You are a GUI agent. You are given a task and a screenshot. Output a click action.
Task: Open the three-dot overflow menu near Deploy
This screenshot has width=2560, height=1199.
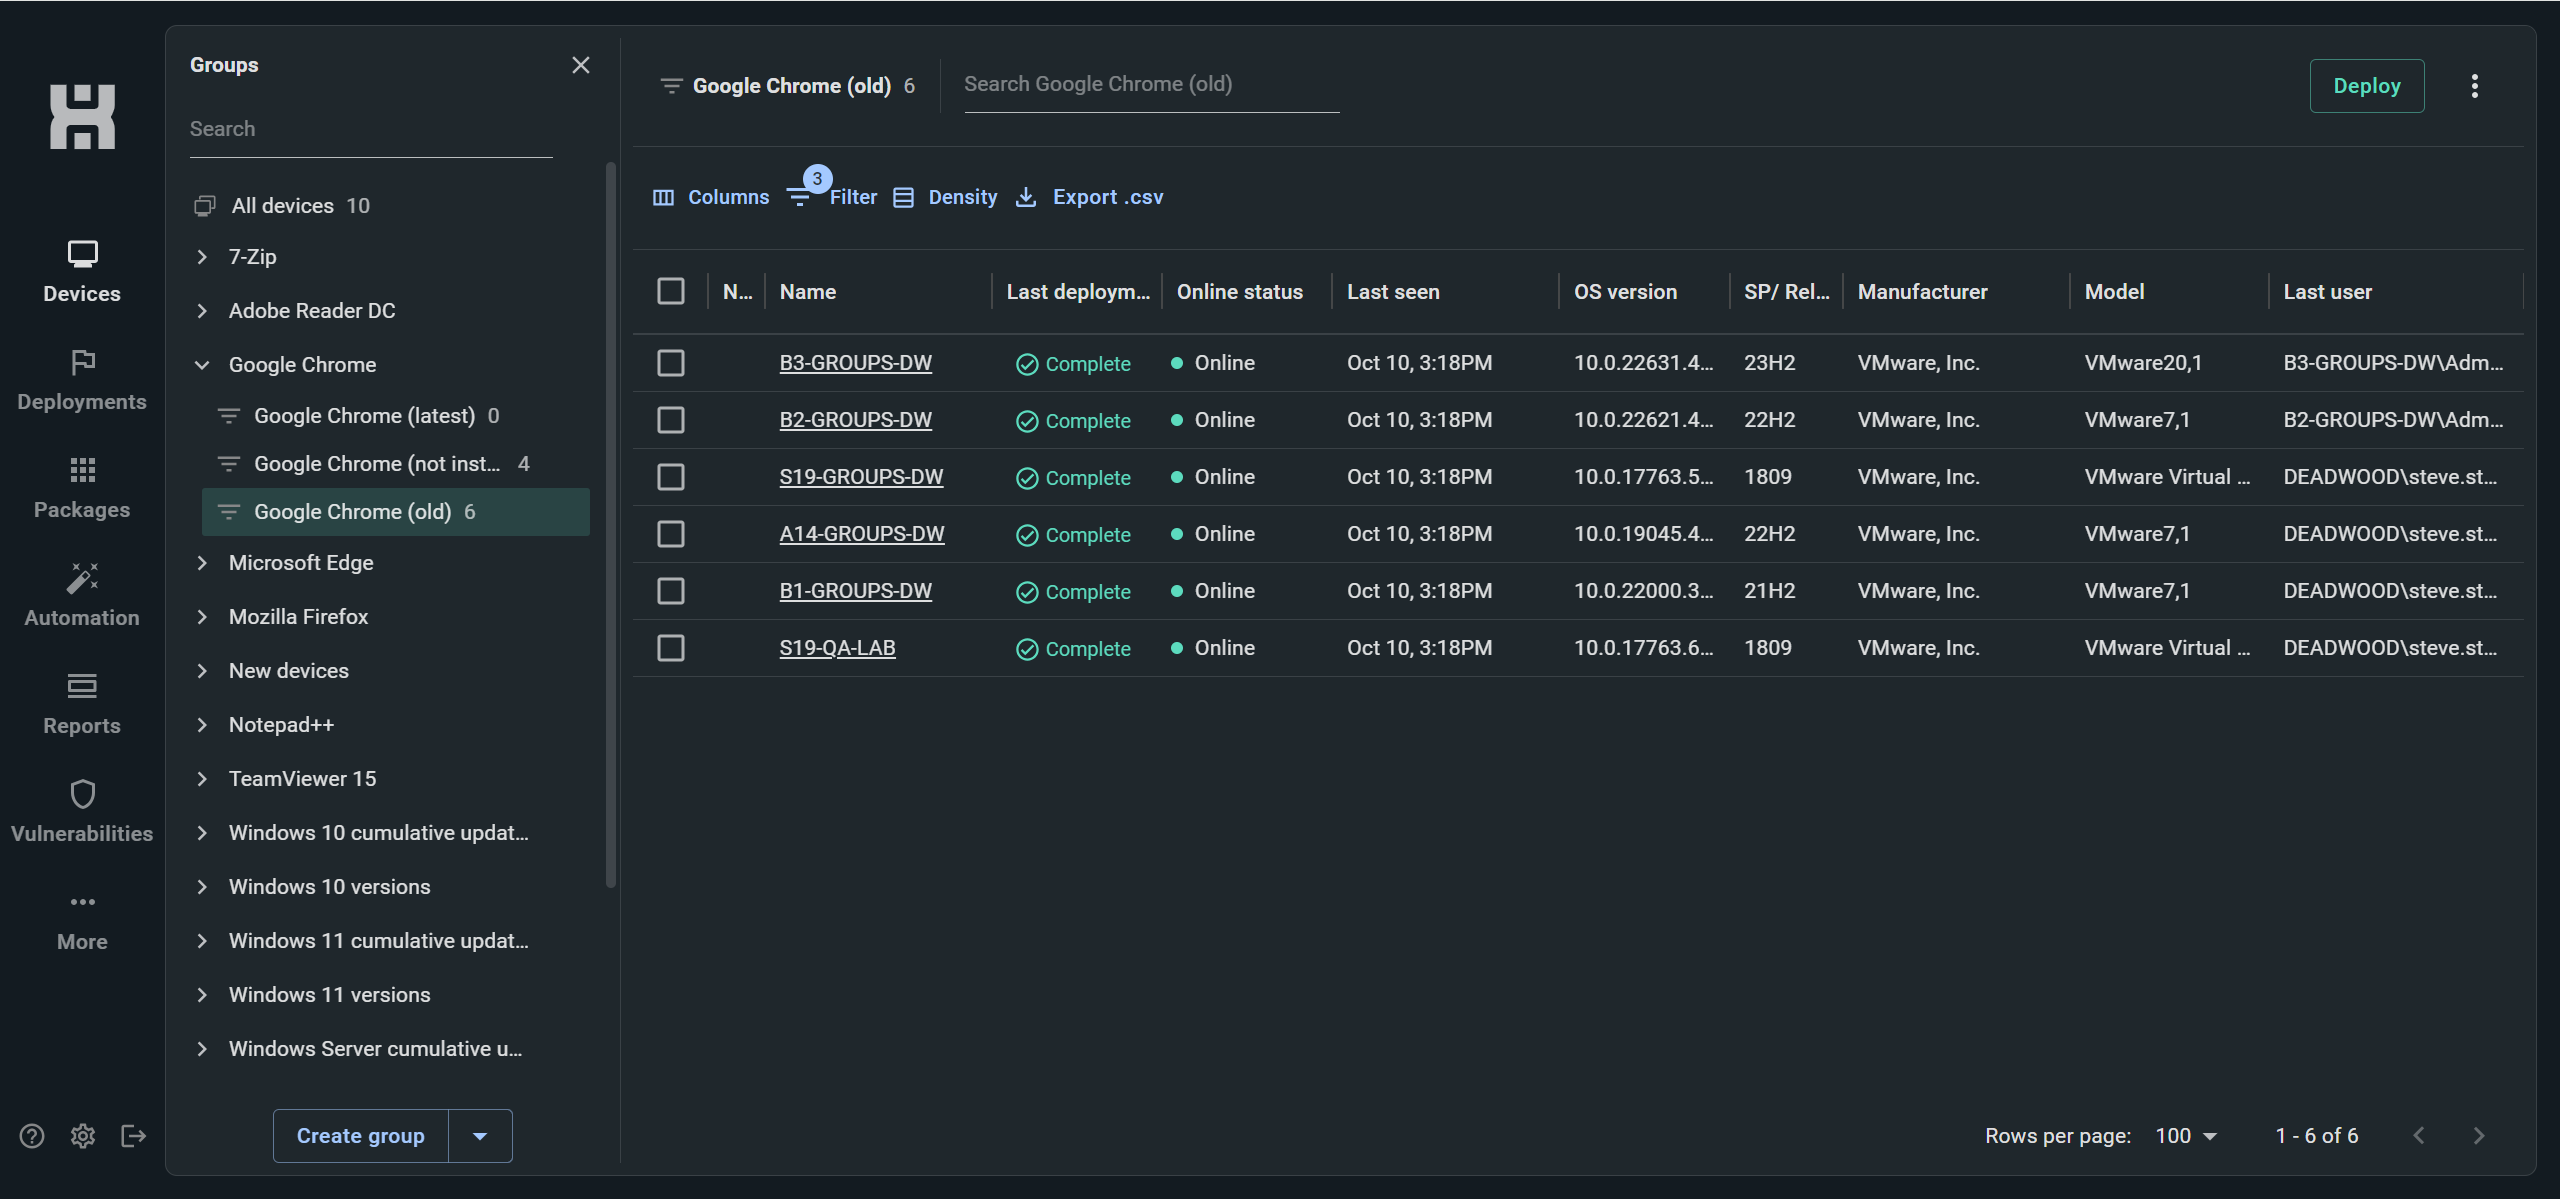(2474, 86)
